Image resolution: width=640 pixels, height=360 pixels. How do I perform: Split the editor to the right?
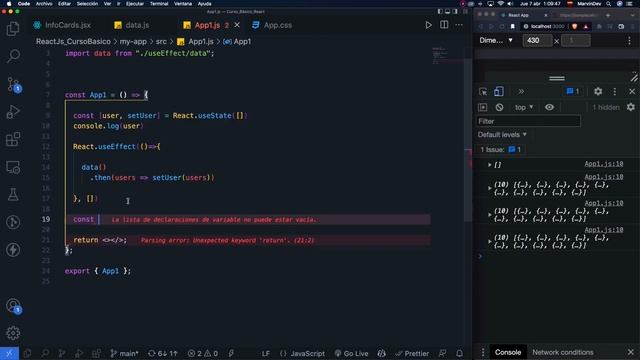click(x=444, y=25)
